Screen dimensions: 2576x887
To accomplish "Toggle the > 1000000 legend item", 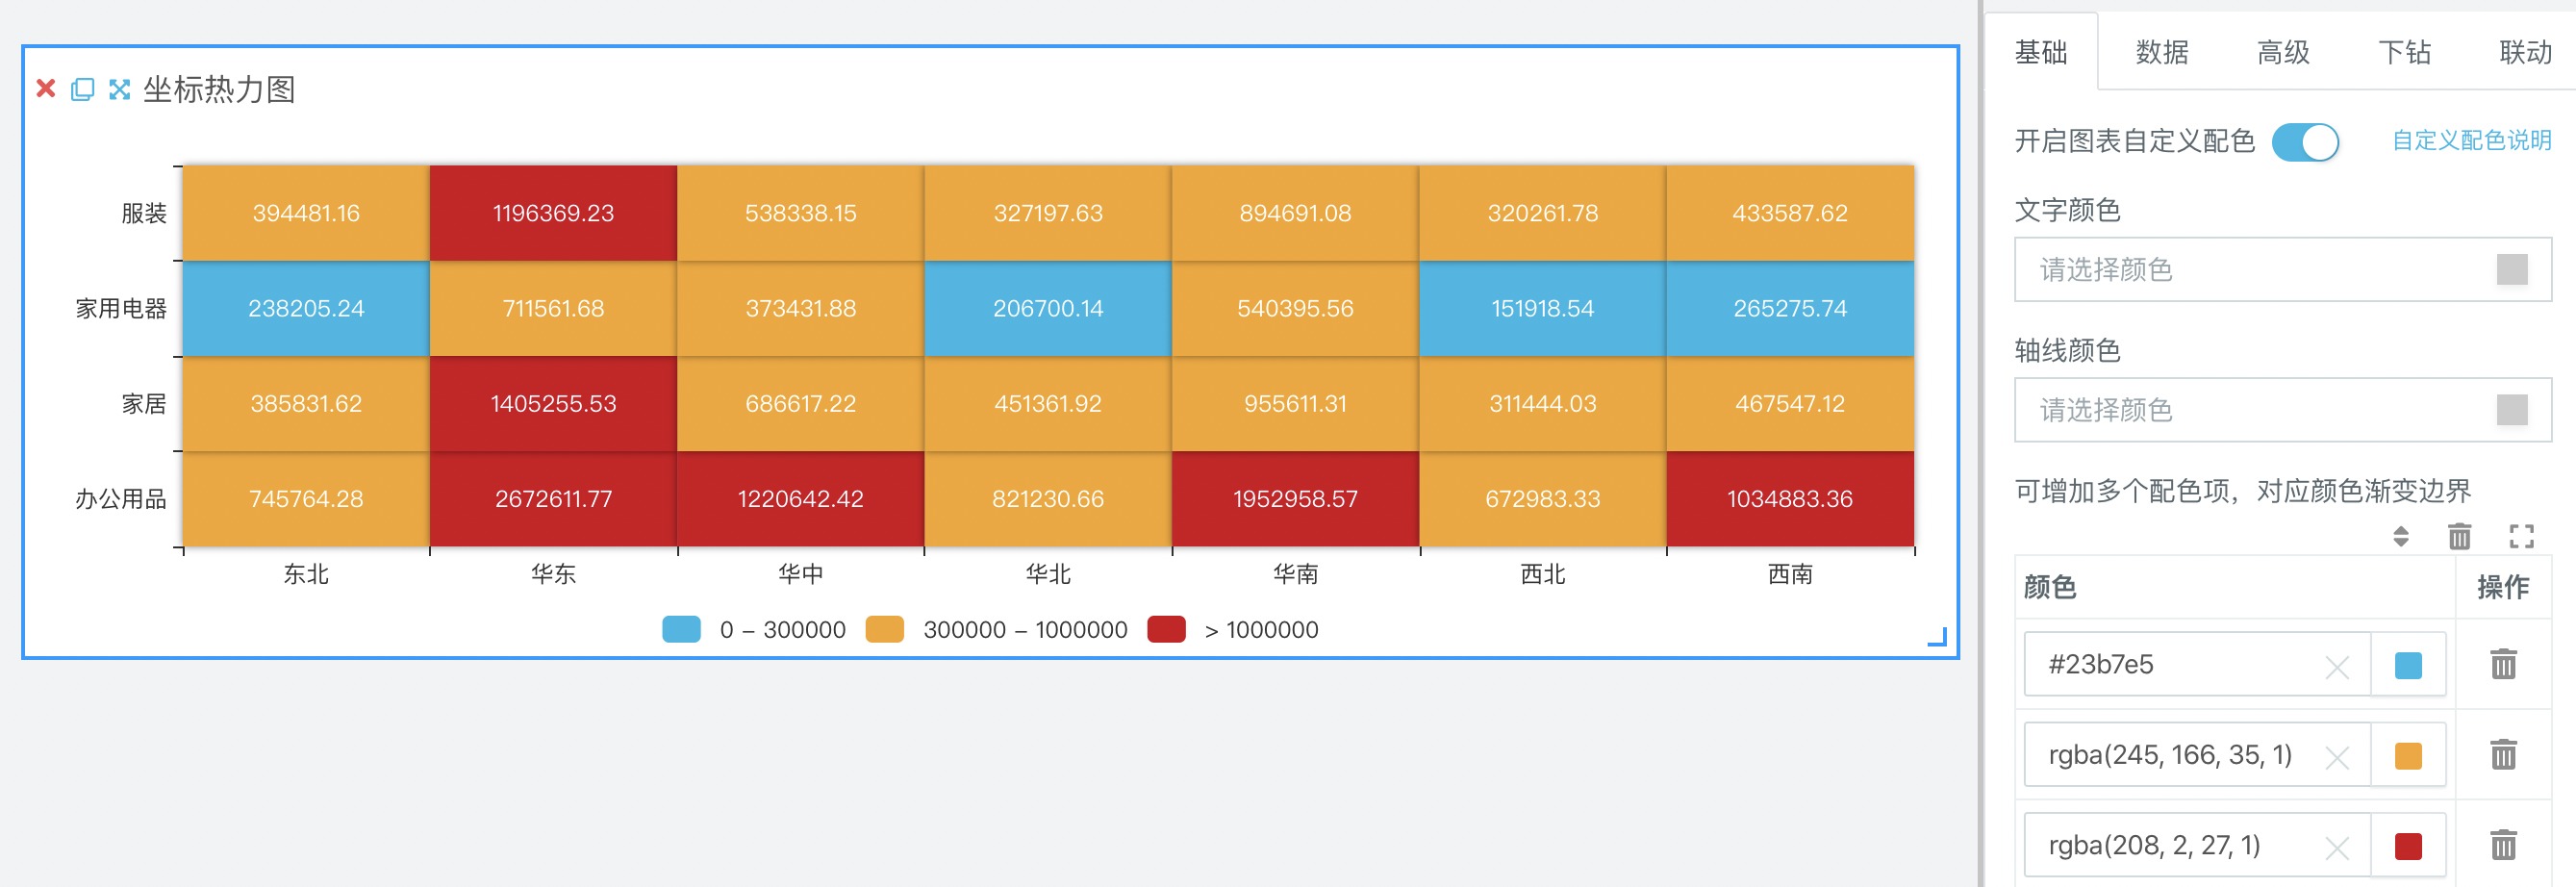I will [x=1233, y=630].
